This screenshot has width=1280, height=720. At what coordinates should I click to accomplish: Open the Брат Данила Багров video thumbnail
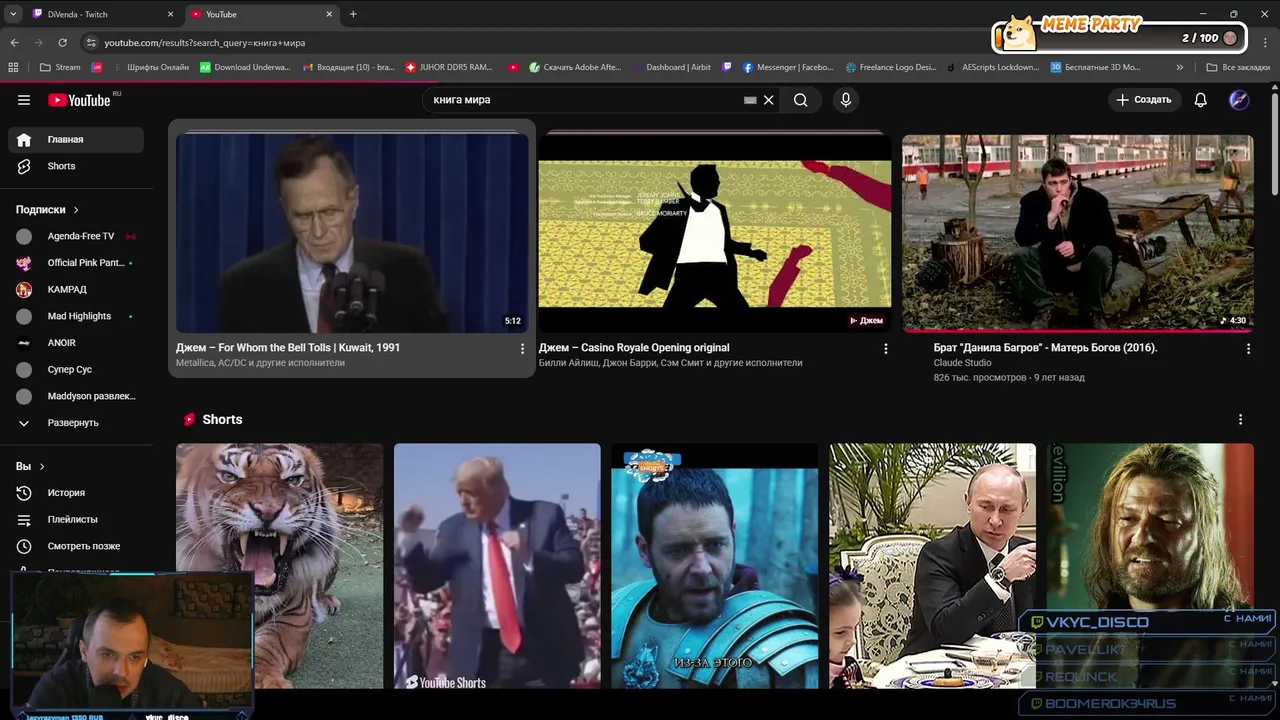1078,232
